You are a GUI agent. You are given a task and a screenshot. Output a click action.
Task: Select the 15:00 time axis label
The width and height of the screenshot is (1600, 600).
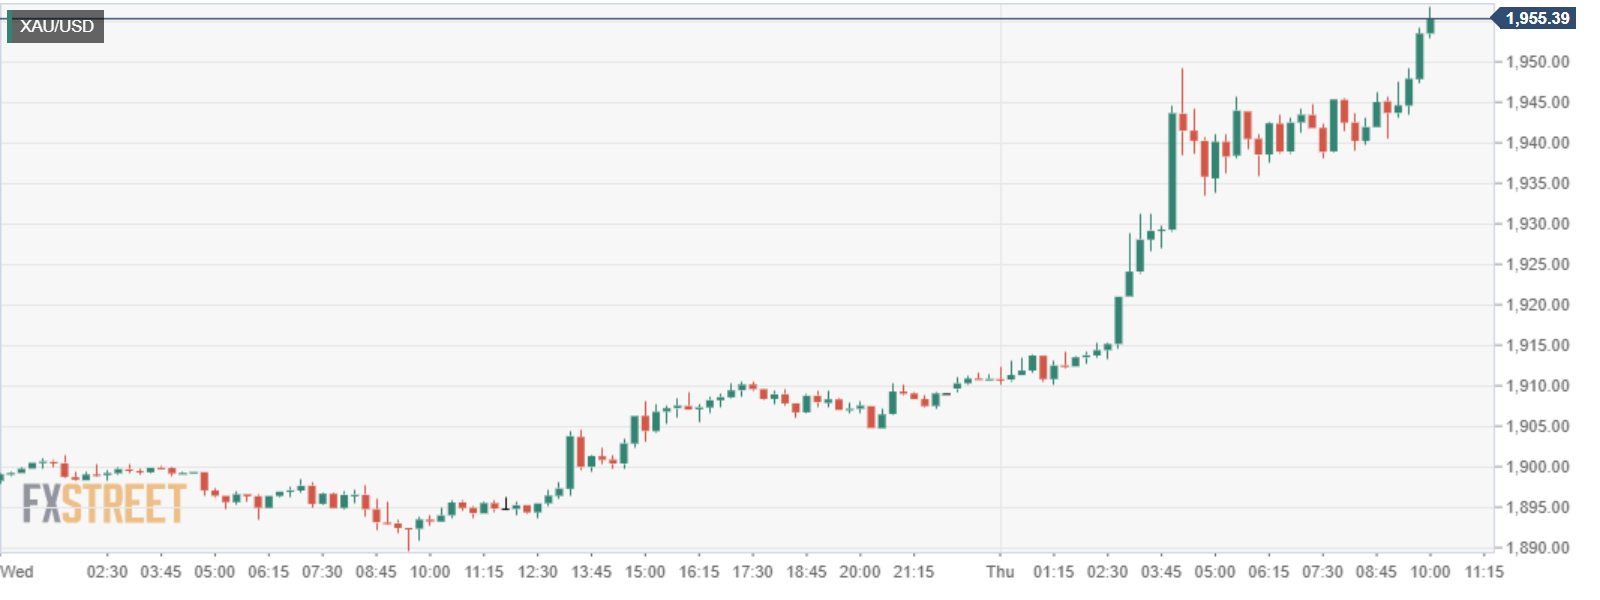[x=645, y=571]
